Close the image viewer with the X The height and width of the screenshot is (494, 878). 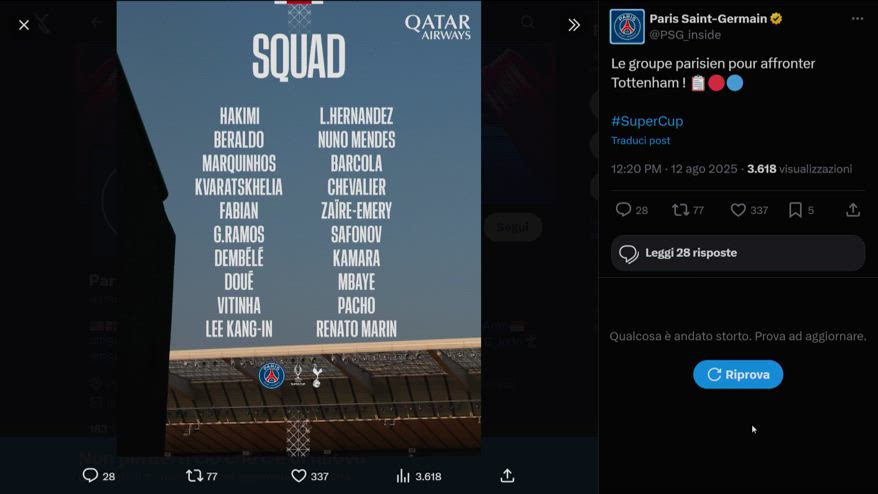24,25
